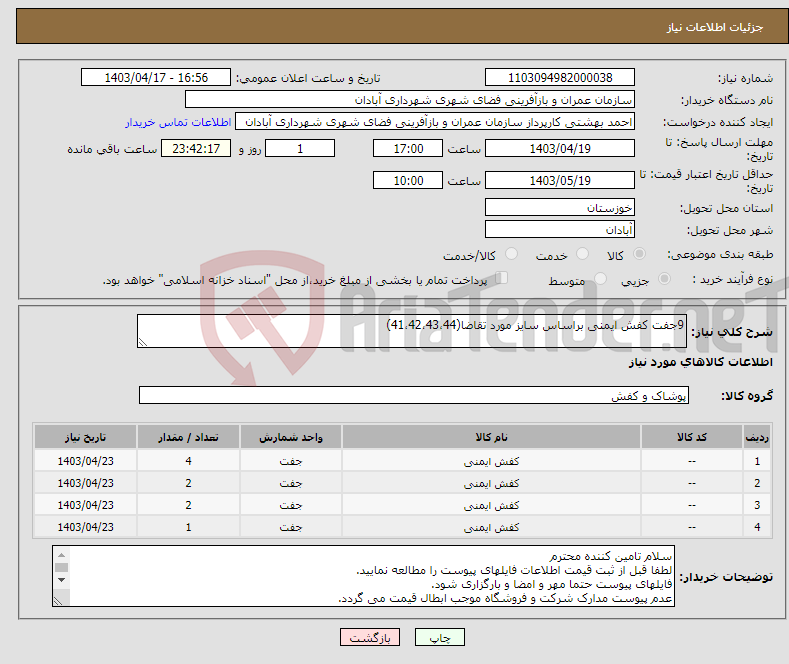Click announcement date field 1403/04/17 - 16:56

click(156, 77)
